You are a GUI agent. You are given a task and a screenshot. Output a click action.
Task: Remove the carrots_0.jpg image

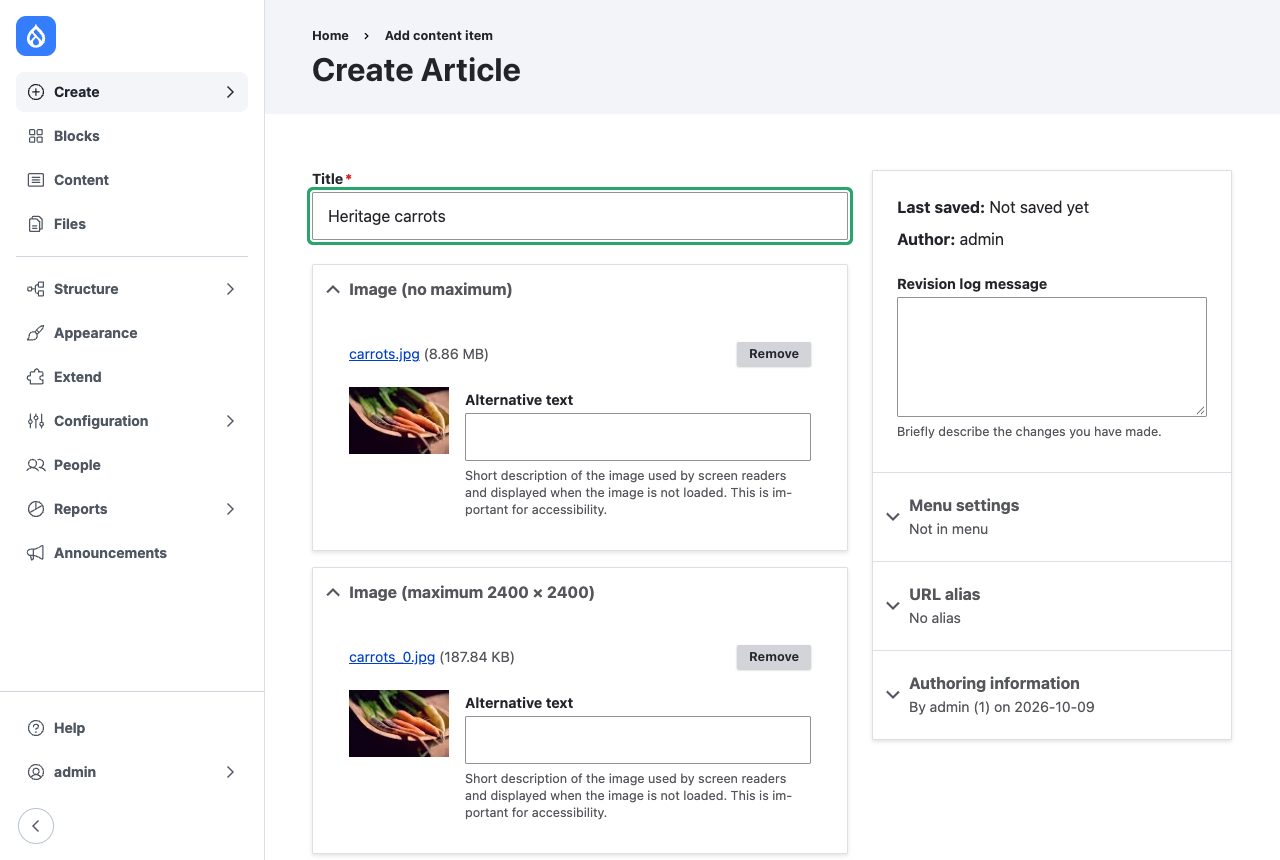click(774, 657)
